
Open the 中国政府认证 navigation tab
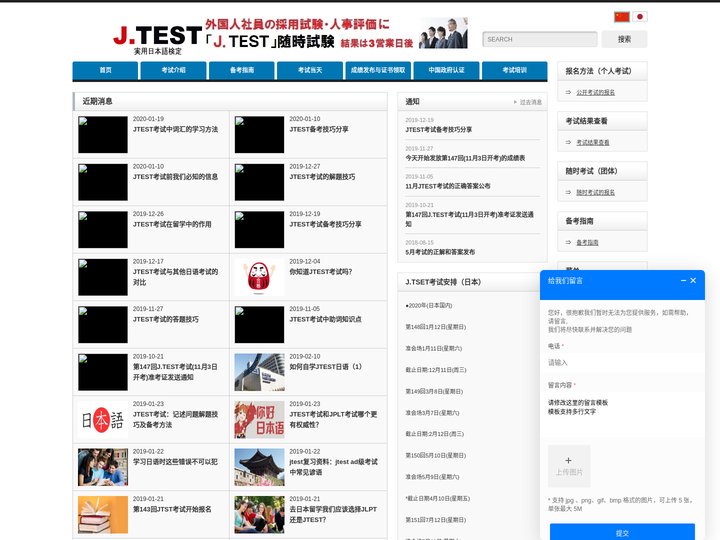tap(446, 70)
